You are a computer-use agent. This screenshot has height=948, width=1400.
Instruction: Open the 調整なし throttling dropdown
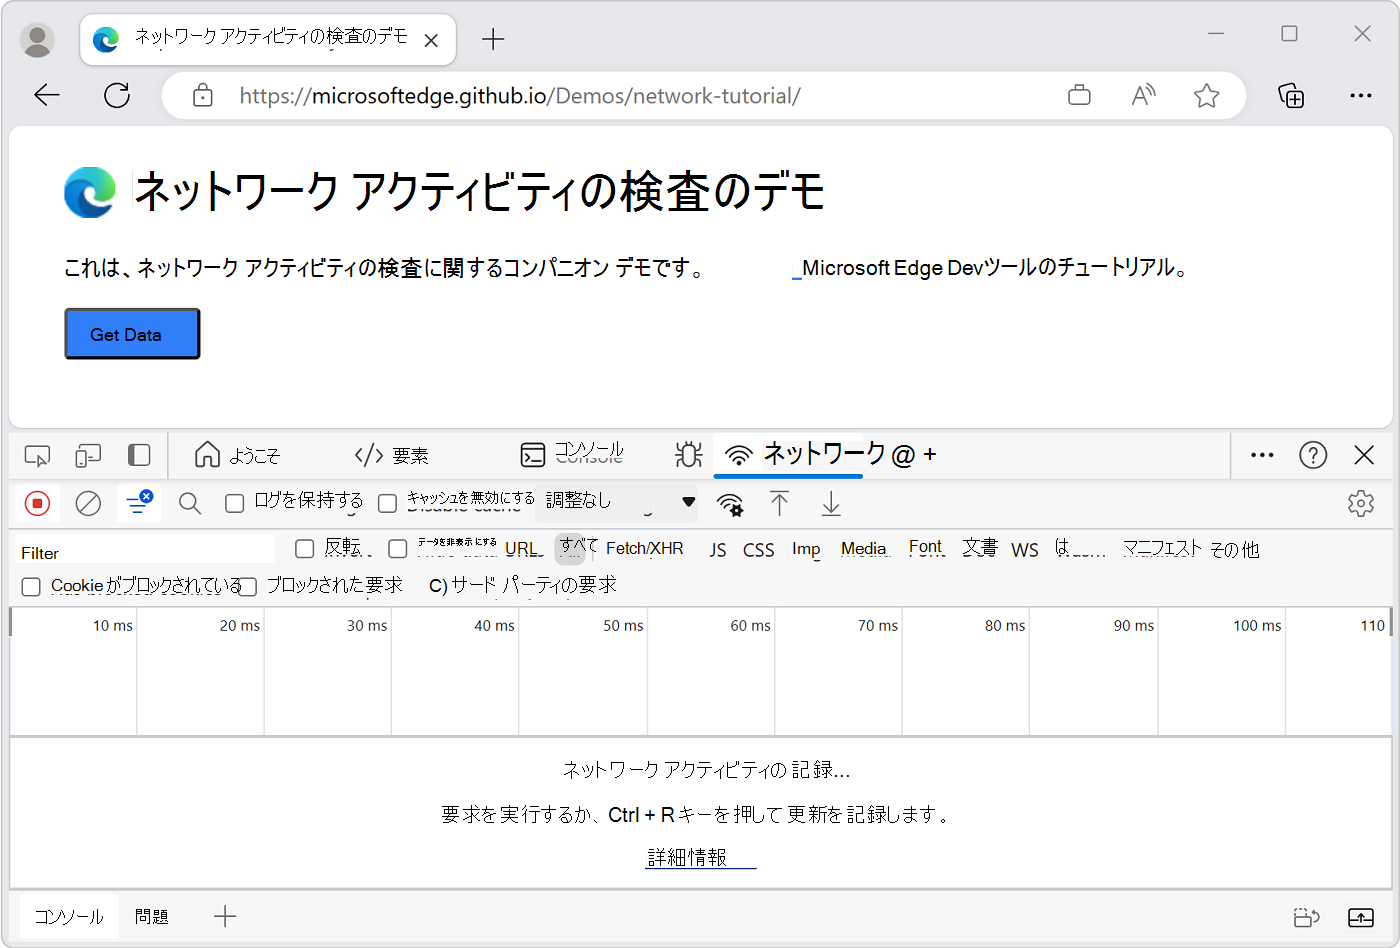tap(615, 503)
